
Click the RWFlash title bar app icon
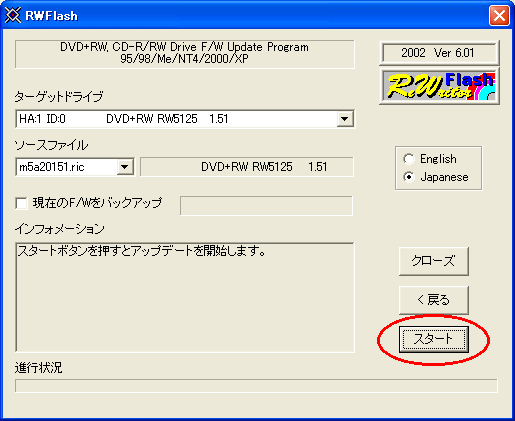pos(13,15)
